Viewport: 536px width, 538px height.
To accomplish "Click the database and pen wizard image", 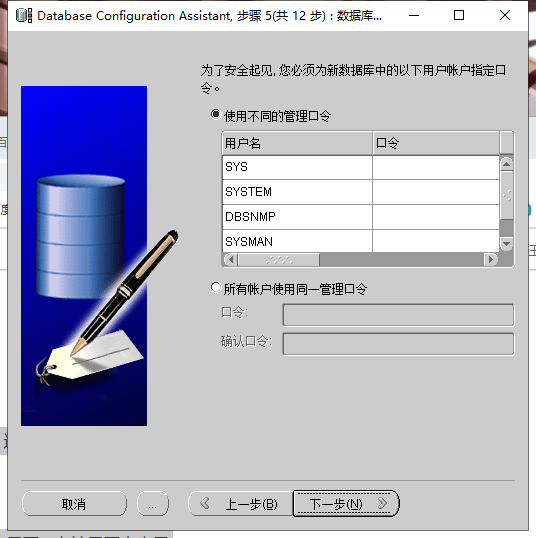I will pyautogui.click(x=84, y=256).
